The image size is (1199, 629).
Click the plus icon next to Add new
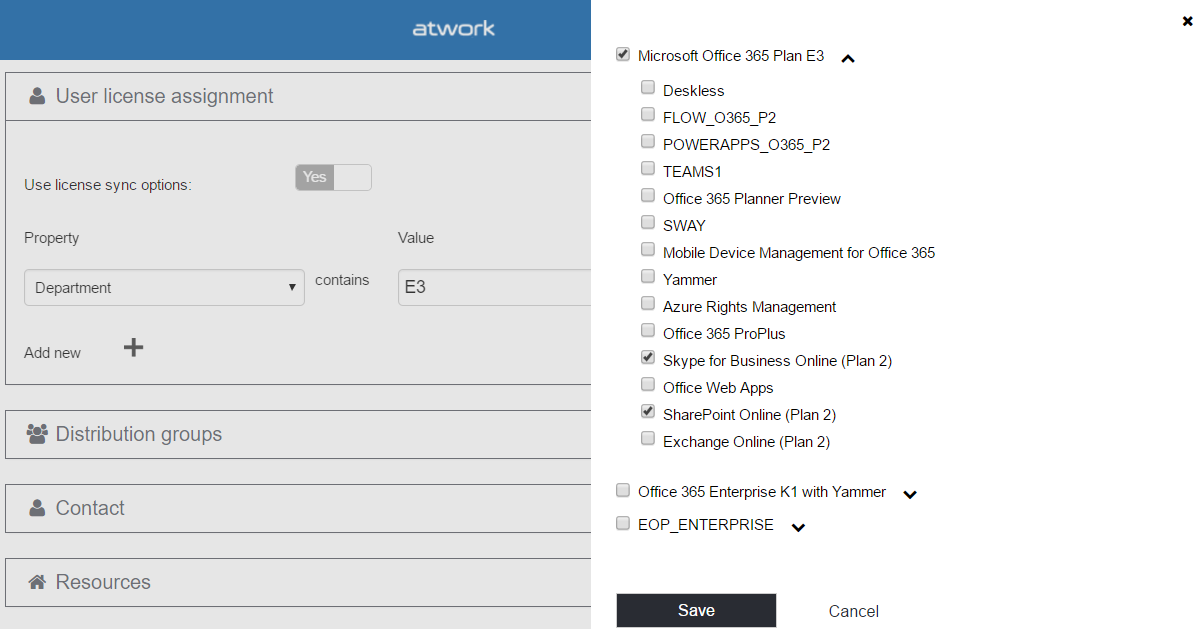coord(133,348)
